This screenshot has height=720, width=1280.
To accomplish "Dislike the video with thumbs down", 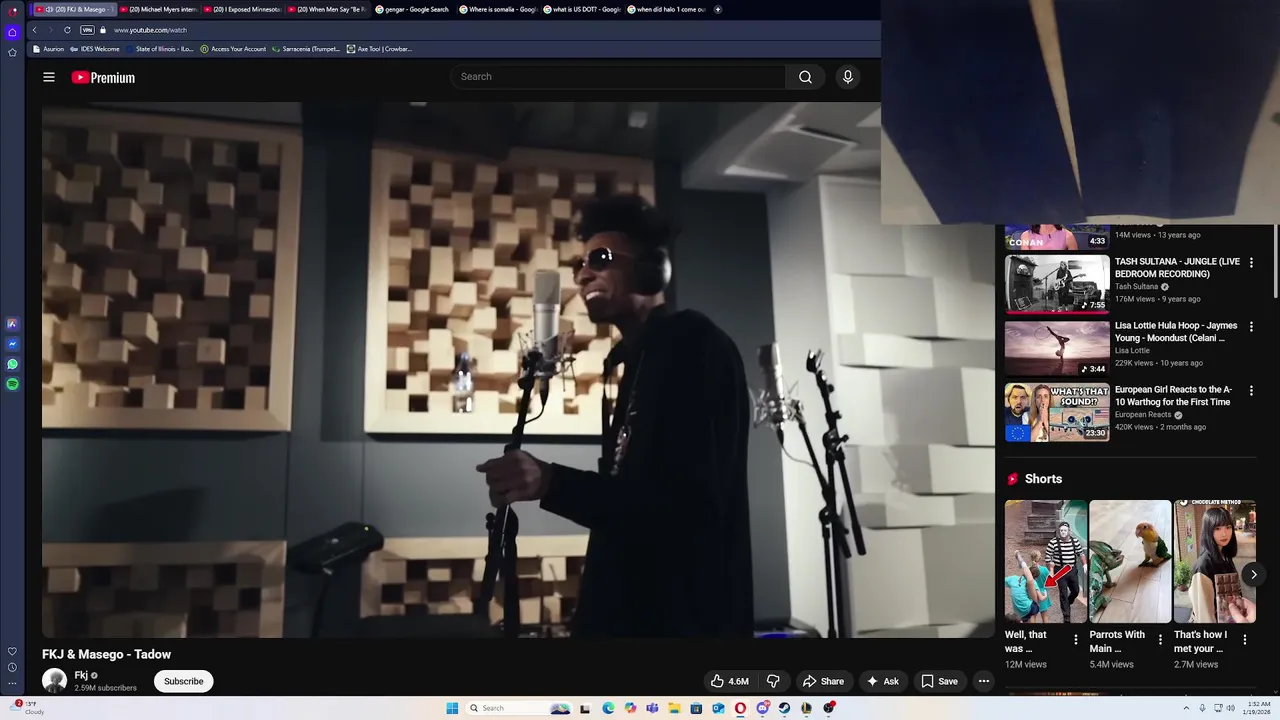I will [773, 681].
